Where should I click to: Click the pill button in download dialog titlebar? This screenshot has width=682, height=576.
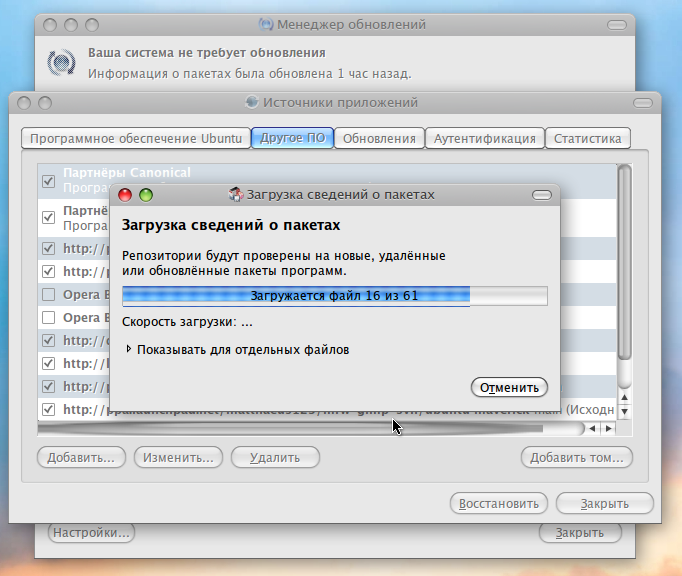(x=542, y=195)
